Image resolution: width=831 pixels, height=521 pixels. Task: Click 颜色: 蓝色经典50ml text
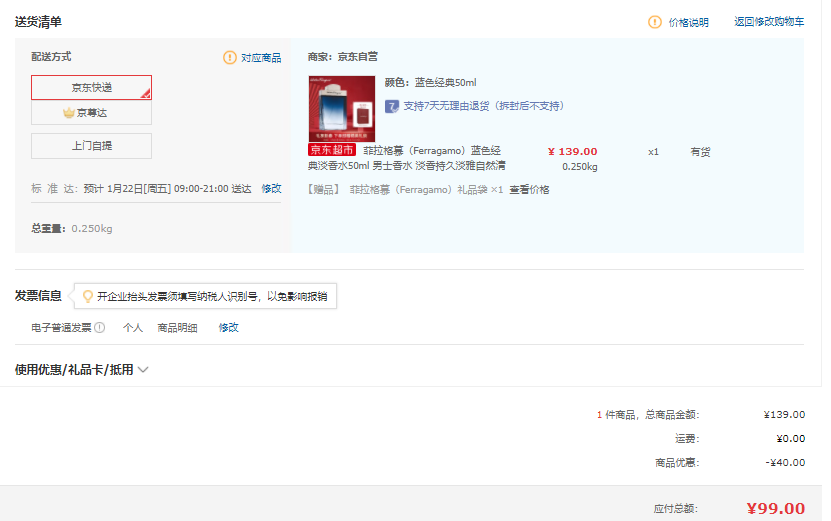click(430, 83)
